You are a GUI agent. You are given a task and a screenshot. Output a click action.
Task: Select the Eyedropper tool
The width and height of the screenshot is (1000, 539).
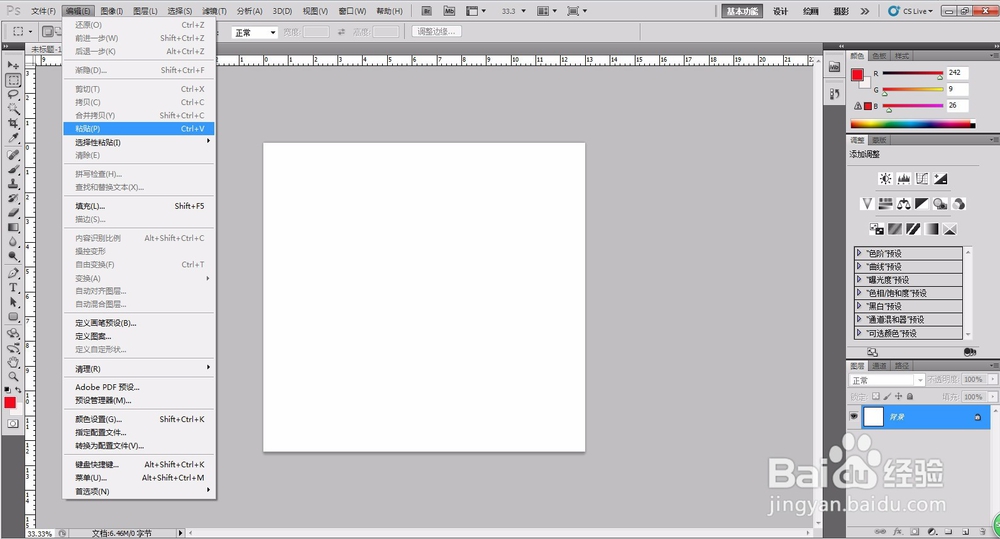13,137
